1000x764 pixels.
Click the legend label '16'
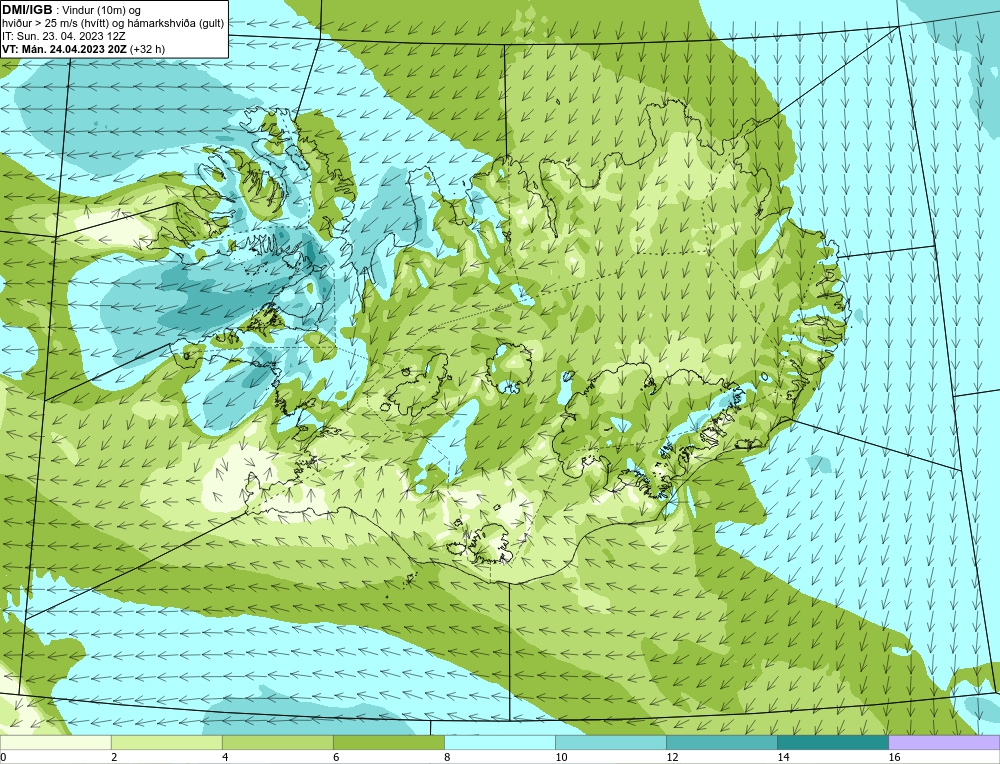894,757
